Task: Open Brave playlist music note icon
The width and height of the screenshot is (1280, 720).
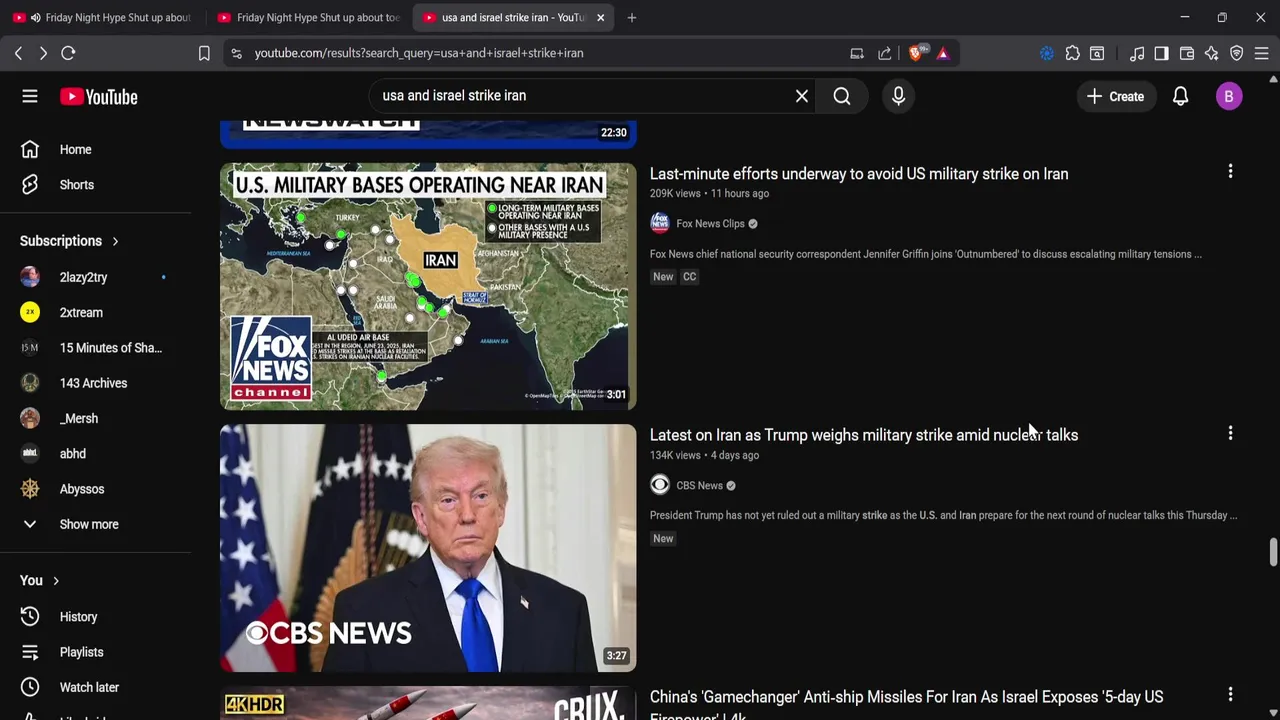Action: coord(1137,53)
